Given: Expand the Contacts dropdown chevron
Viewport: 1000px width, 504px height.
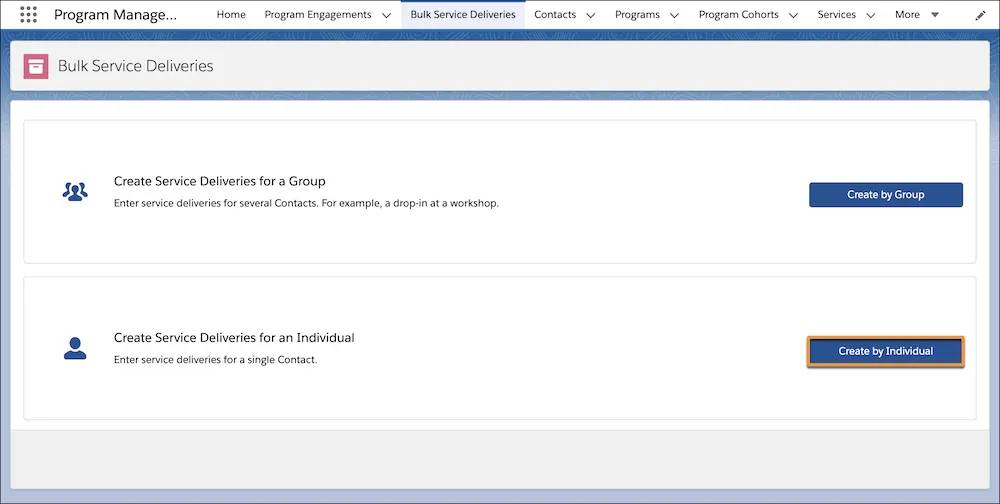Looking at the screenshot, I should tap(591, 15).
